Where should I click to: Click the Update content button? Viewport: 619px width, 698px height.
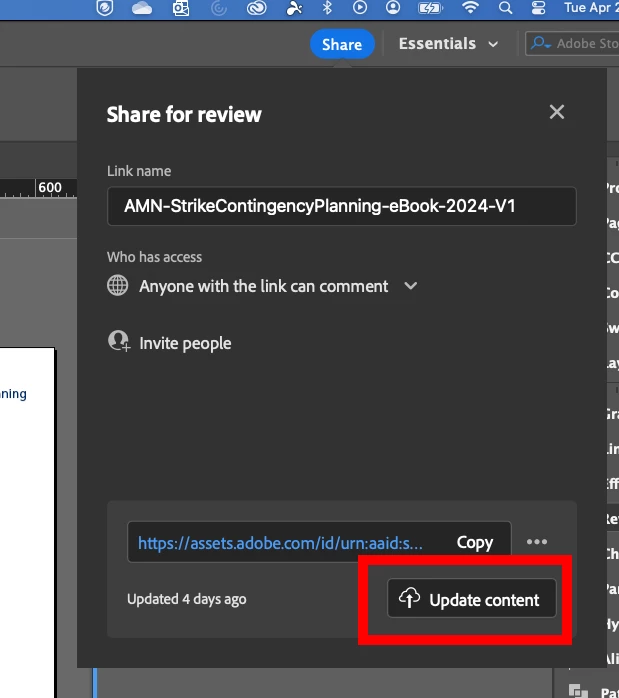pyautogui.click(x=472, y=599)
